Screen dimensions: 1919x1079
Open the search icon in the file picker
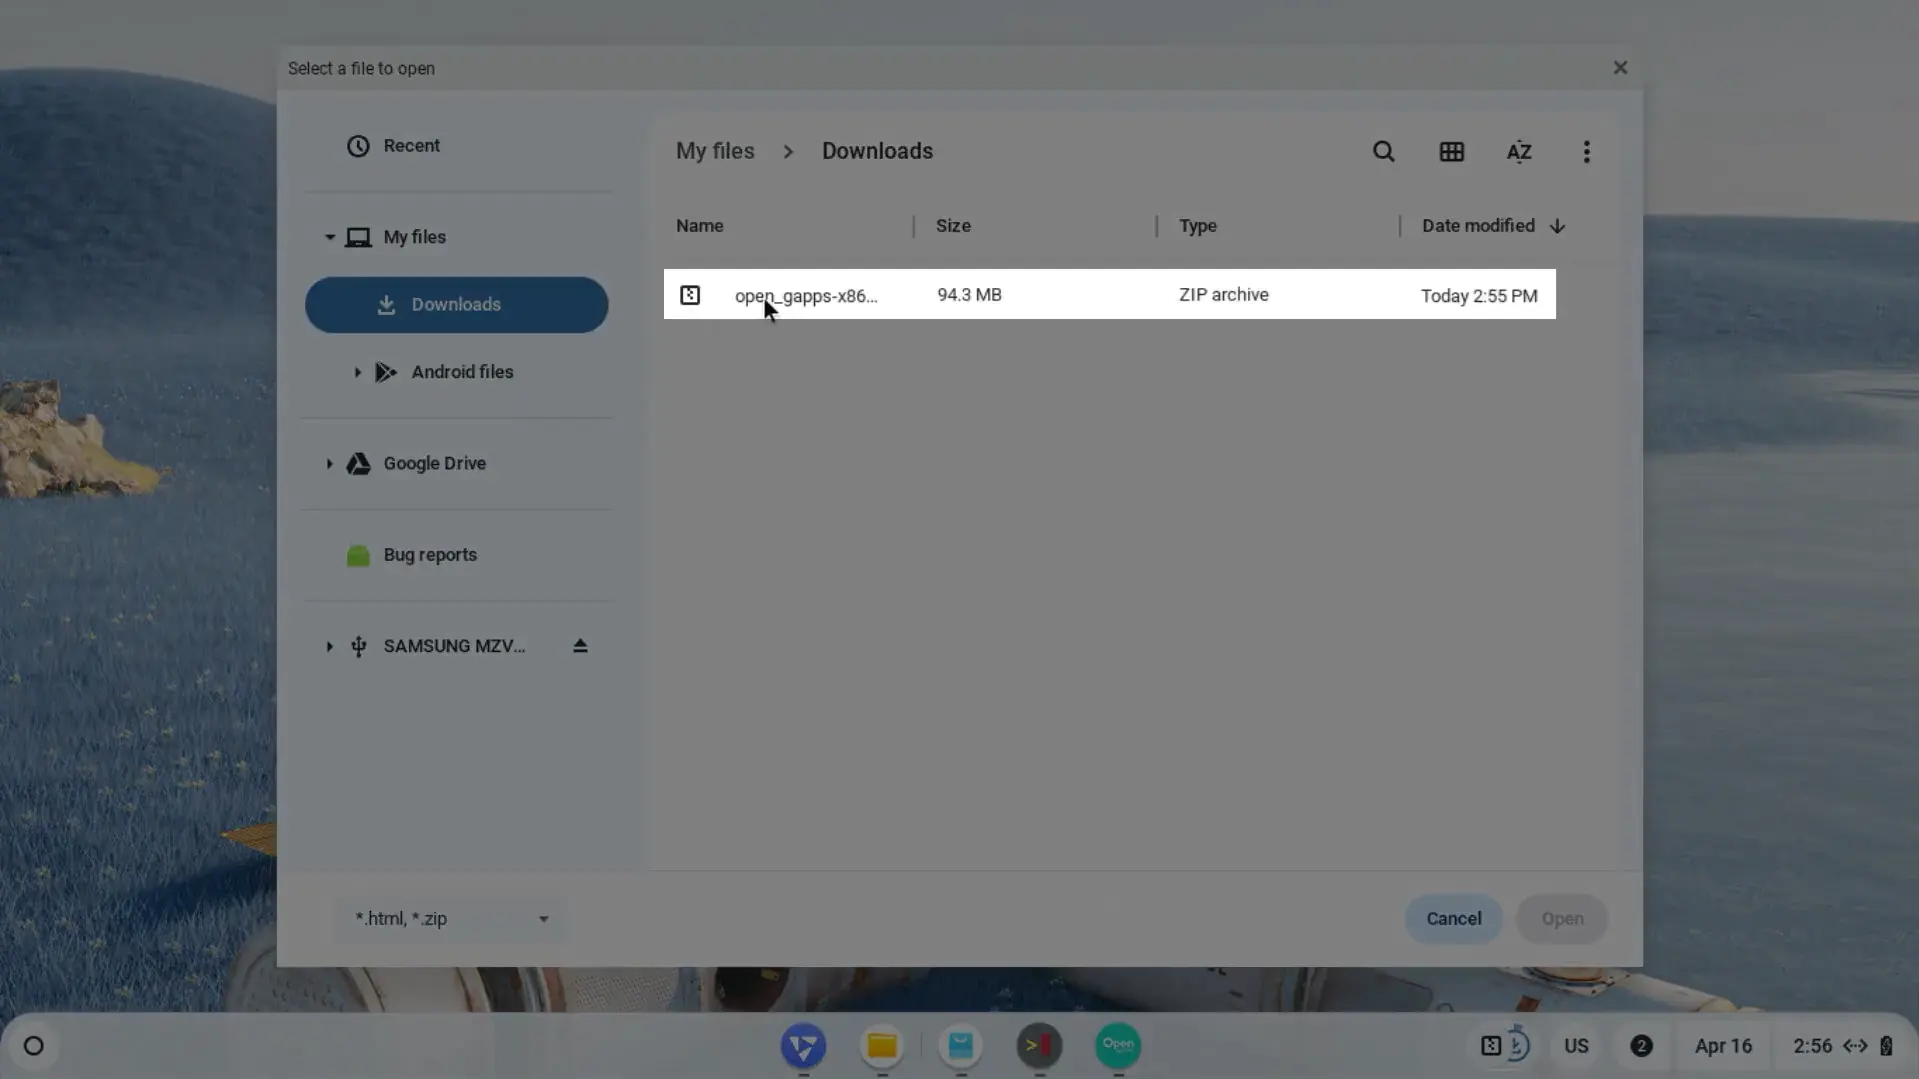tap(1383, 151)
